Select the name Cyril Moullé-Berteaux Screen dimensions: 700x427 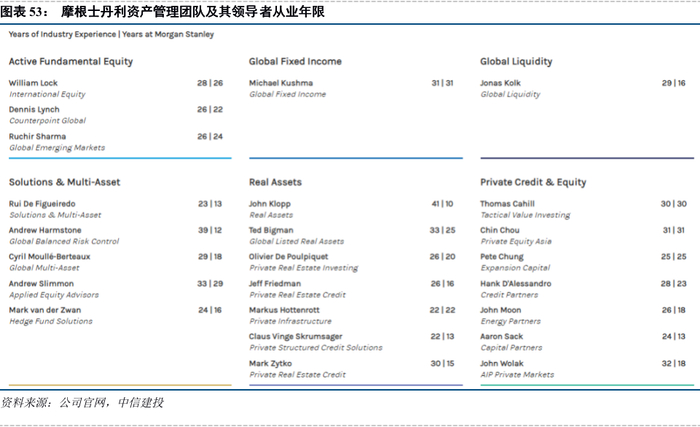pyautogui.click(x=49, y=257)
